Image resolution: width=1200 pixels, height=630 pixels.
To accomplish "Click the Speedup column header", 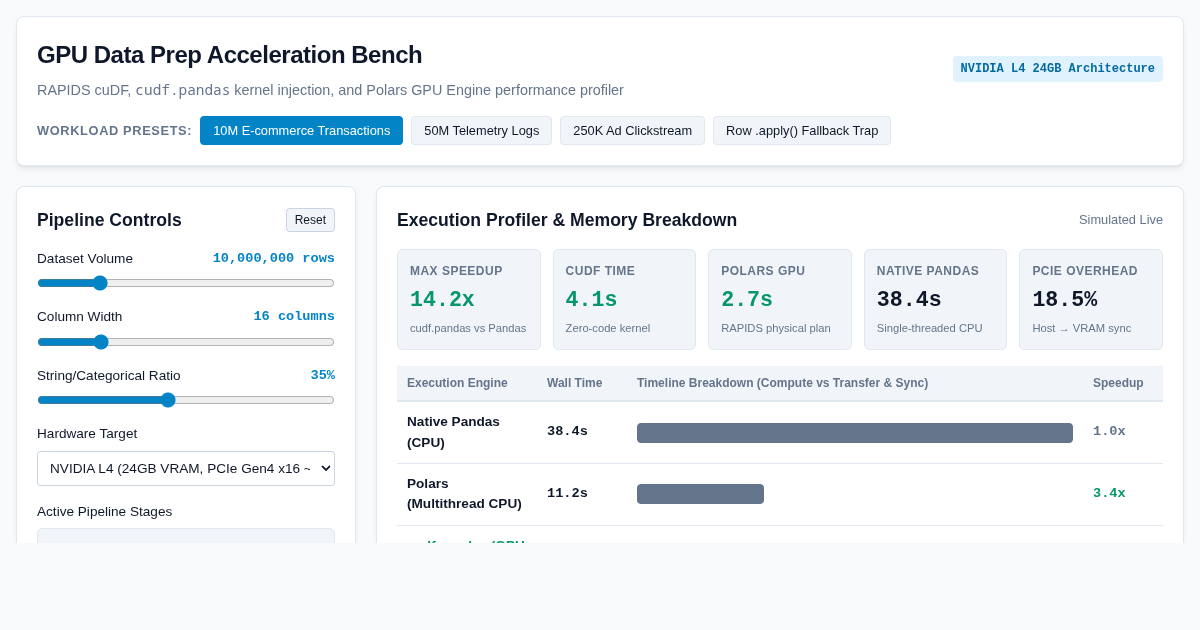I will [1118, 383].
